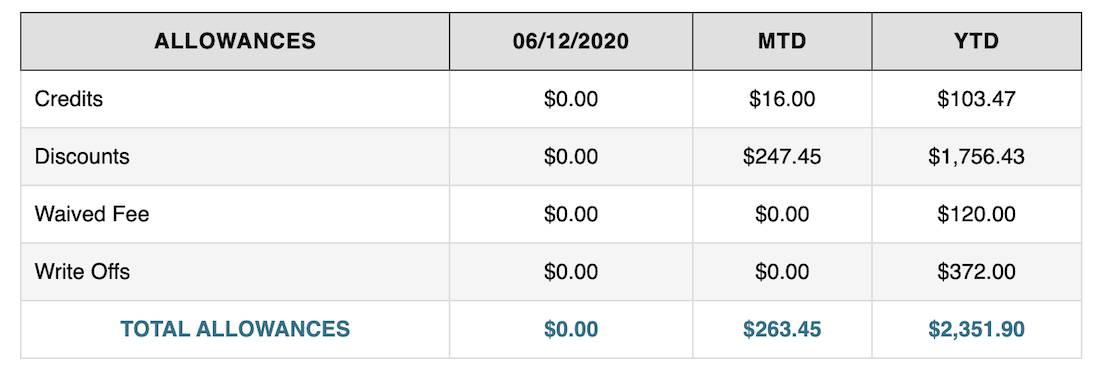Screen dimensions: 1102x370
Task: Select the Discounts row label
Action: [x=82, y=156]
